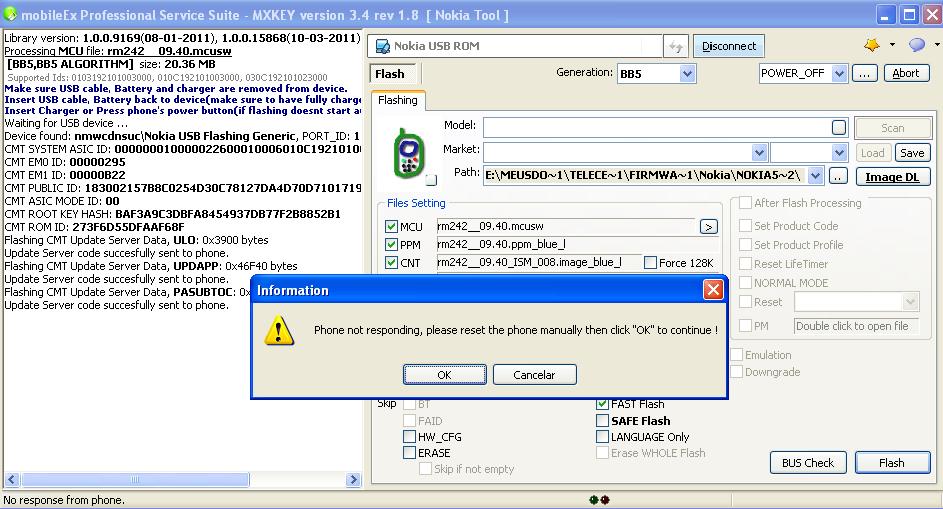
Task: Toggle the small checkbox under phone icon
Action: (x=431, y=180)
